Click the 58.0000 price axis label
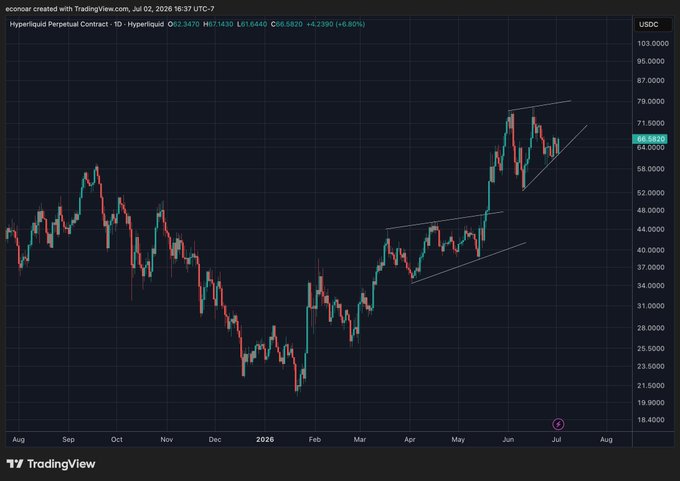Viewport: 680px width, 481px height. click(x=651, y=169)
